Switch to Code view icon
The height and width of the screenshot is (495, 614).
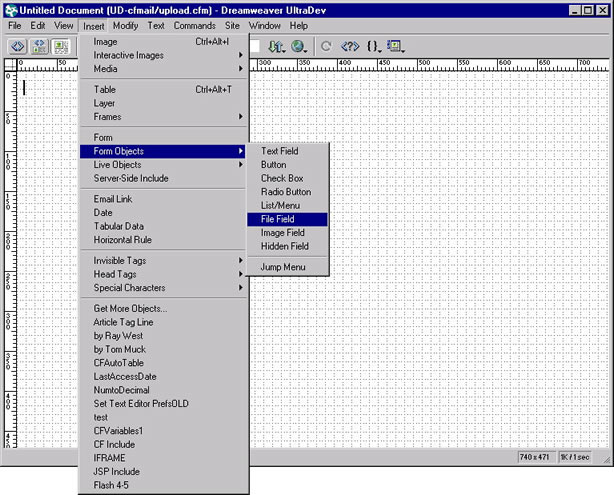[17, 46]
